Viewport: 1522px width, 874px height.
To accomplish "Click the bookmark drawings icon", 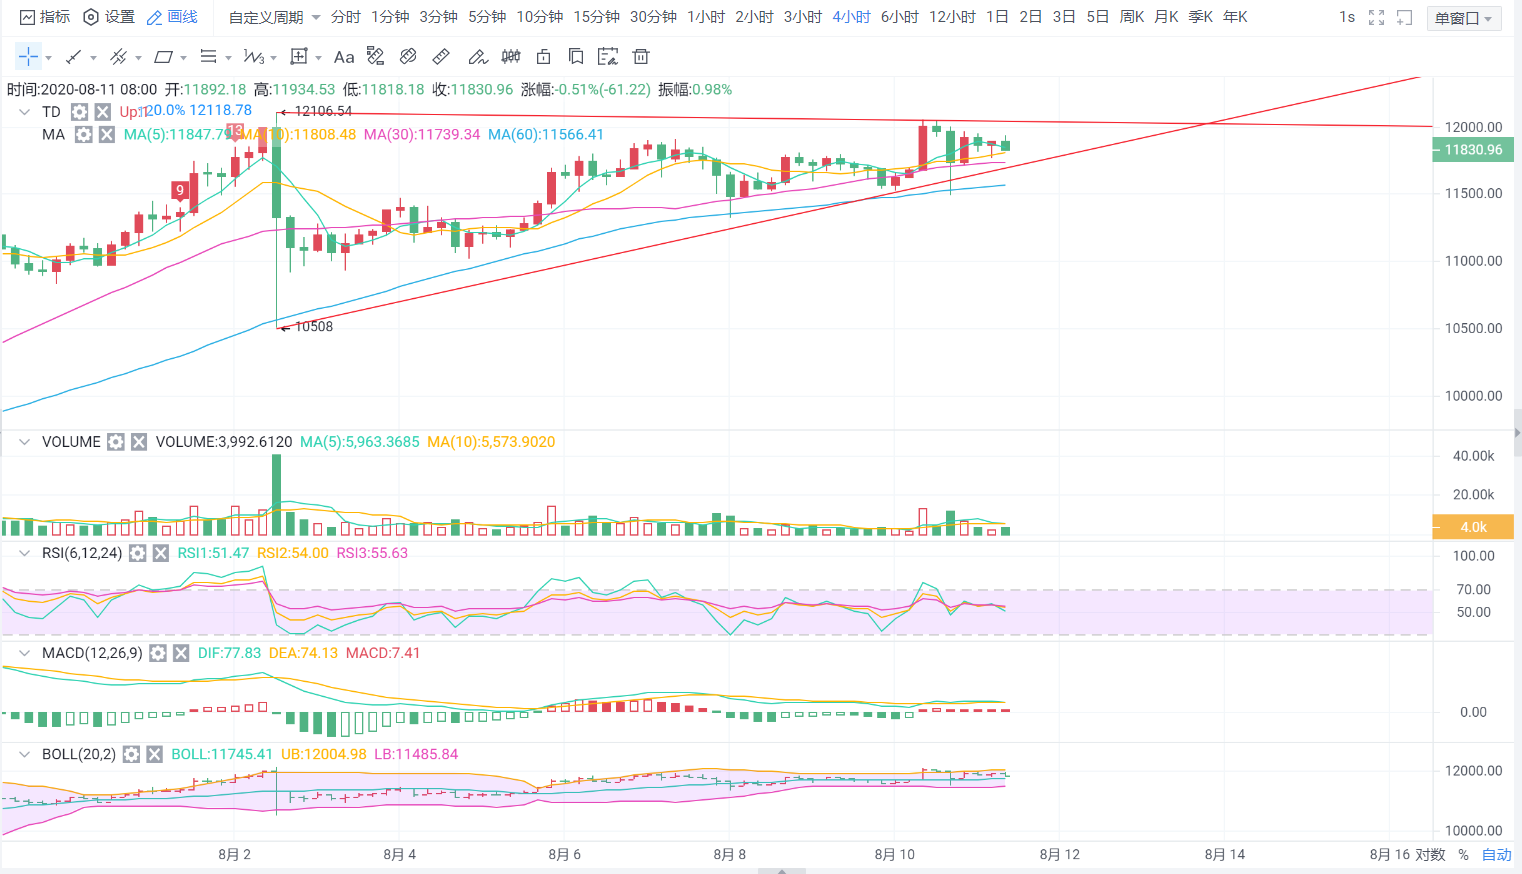I will pyautogui.click(x=576, y=56).
